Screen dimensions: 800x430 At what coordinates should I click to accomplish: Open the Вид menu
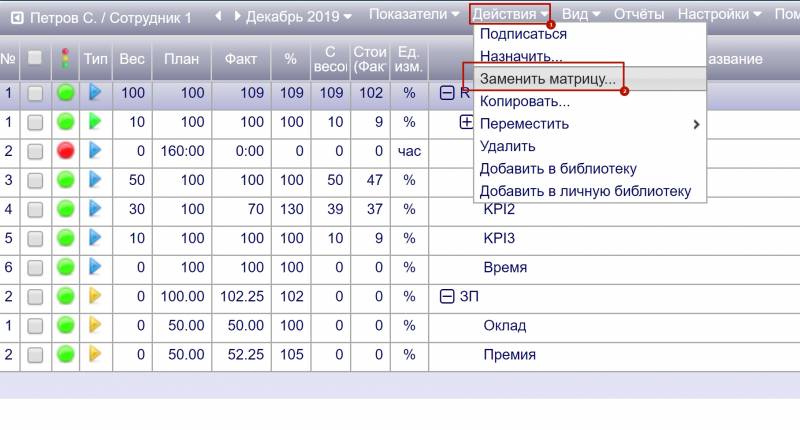click(581, 14)
